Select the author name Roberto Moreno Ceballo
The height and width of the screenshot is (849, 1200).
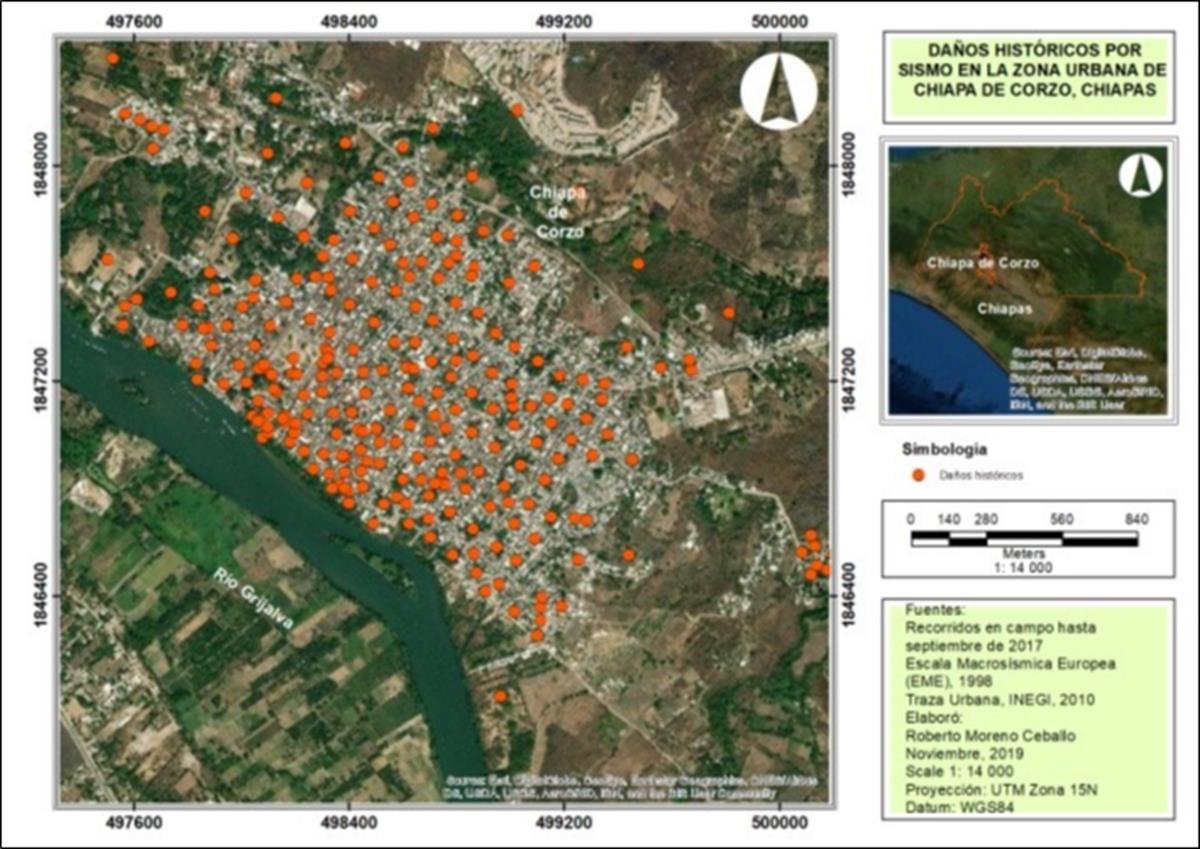coord(978,735)
